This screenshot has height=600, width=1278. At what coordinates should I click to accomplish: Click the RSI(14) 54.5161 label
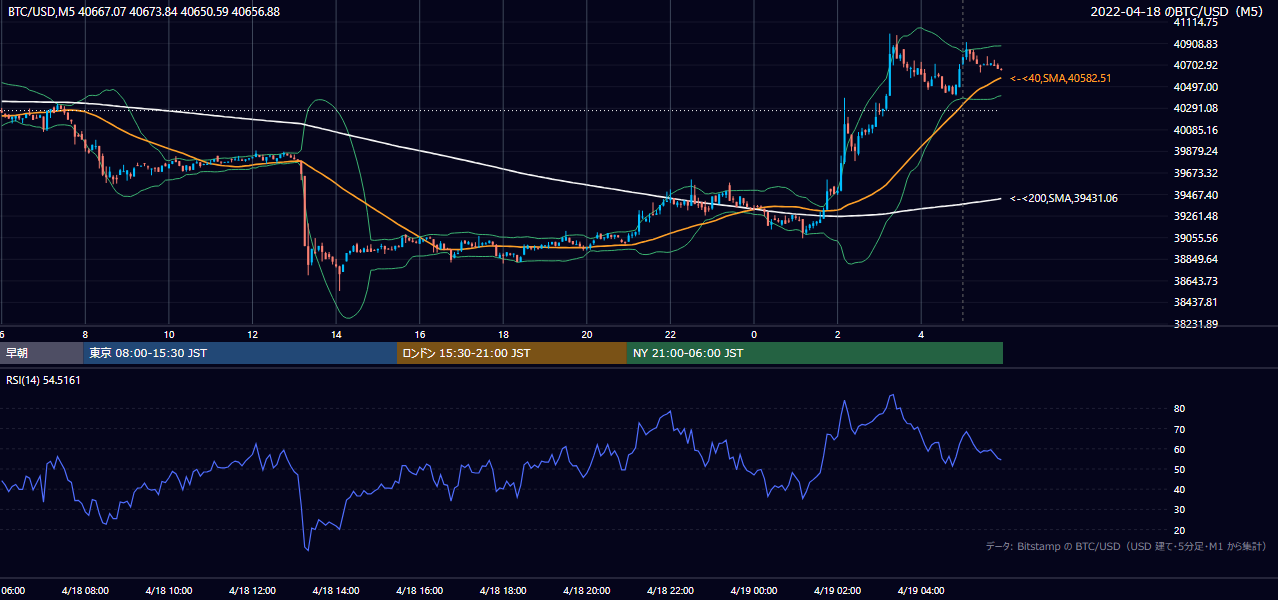coord(44,380)
